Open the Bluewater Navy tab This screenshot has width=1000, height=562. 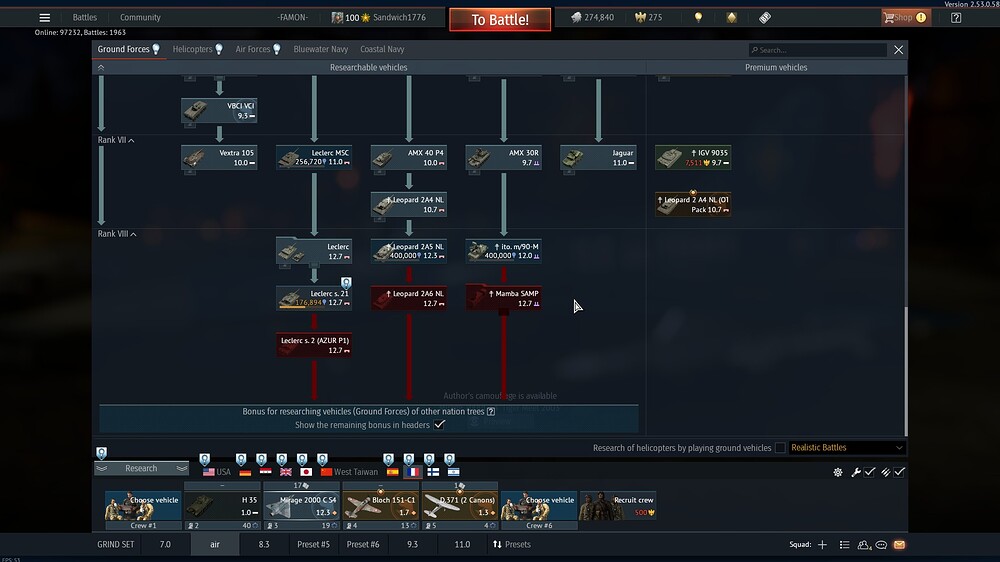point(320,49)
